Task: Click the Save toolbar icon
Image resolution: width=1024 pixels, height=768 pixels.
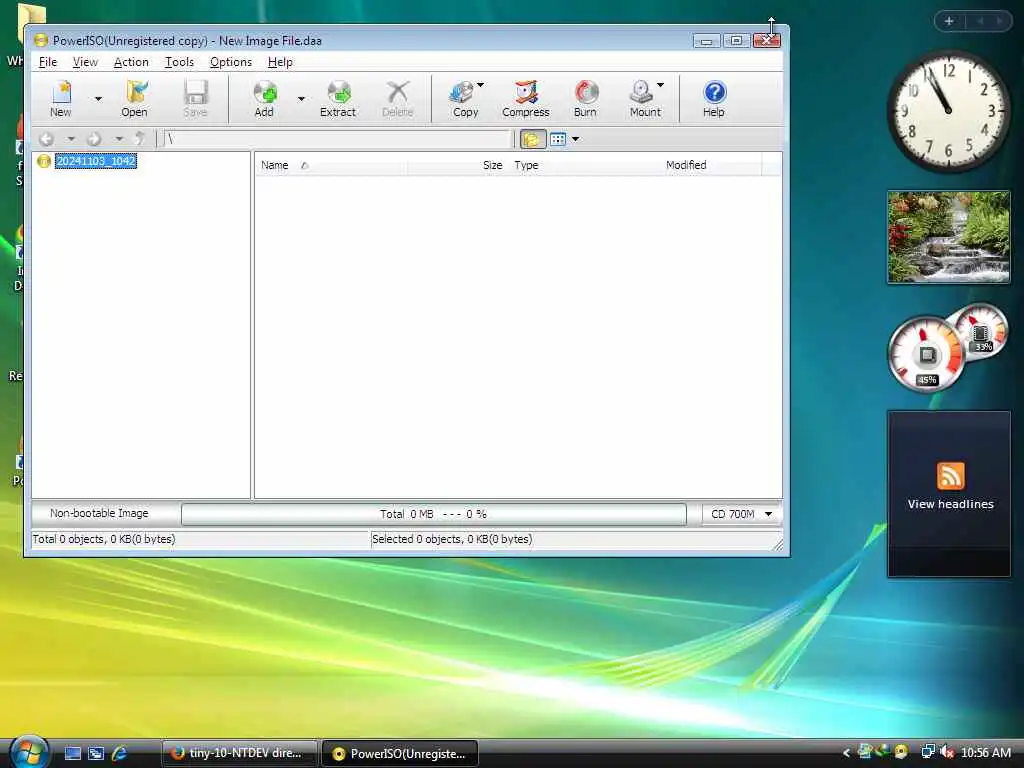Action: 195,99
